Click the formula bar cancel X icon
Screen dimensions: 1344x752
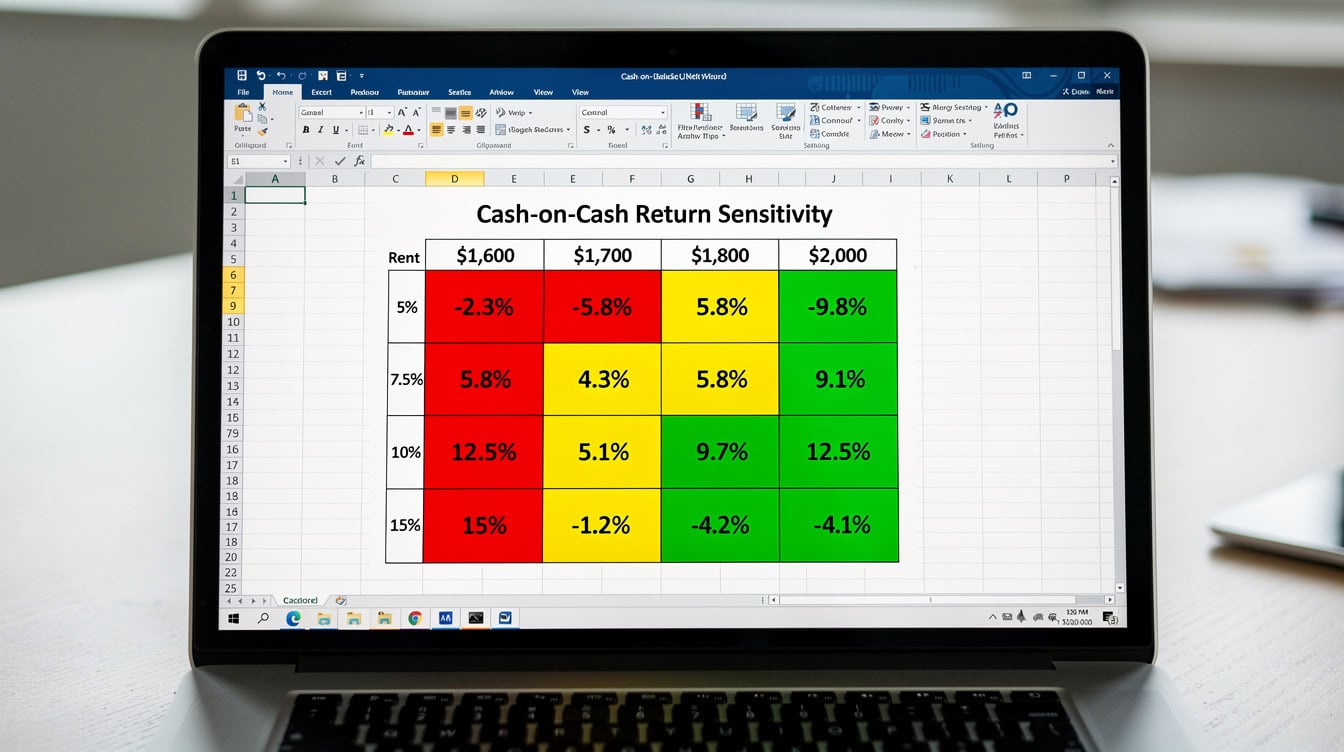[320, 161]
